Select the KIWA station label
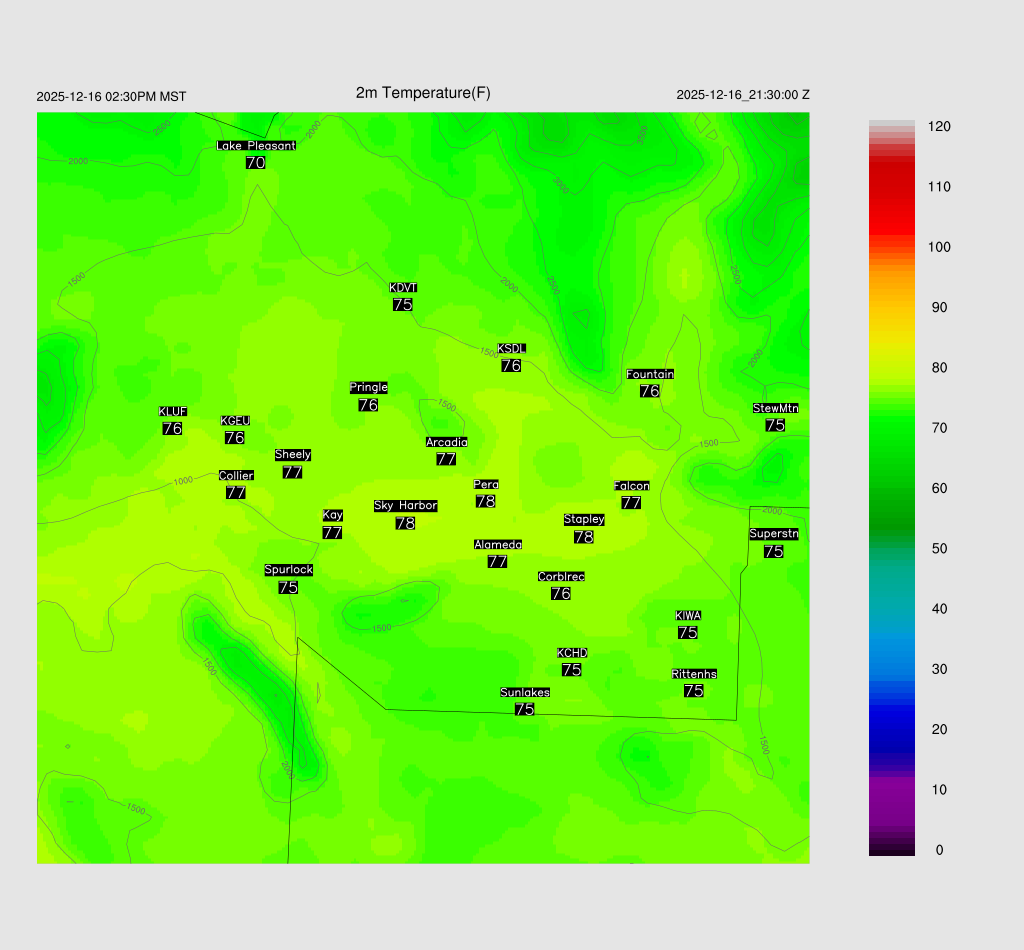This screenshot has height=950, width=1024. point(687,615)
